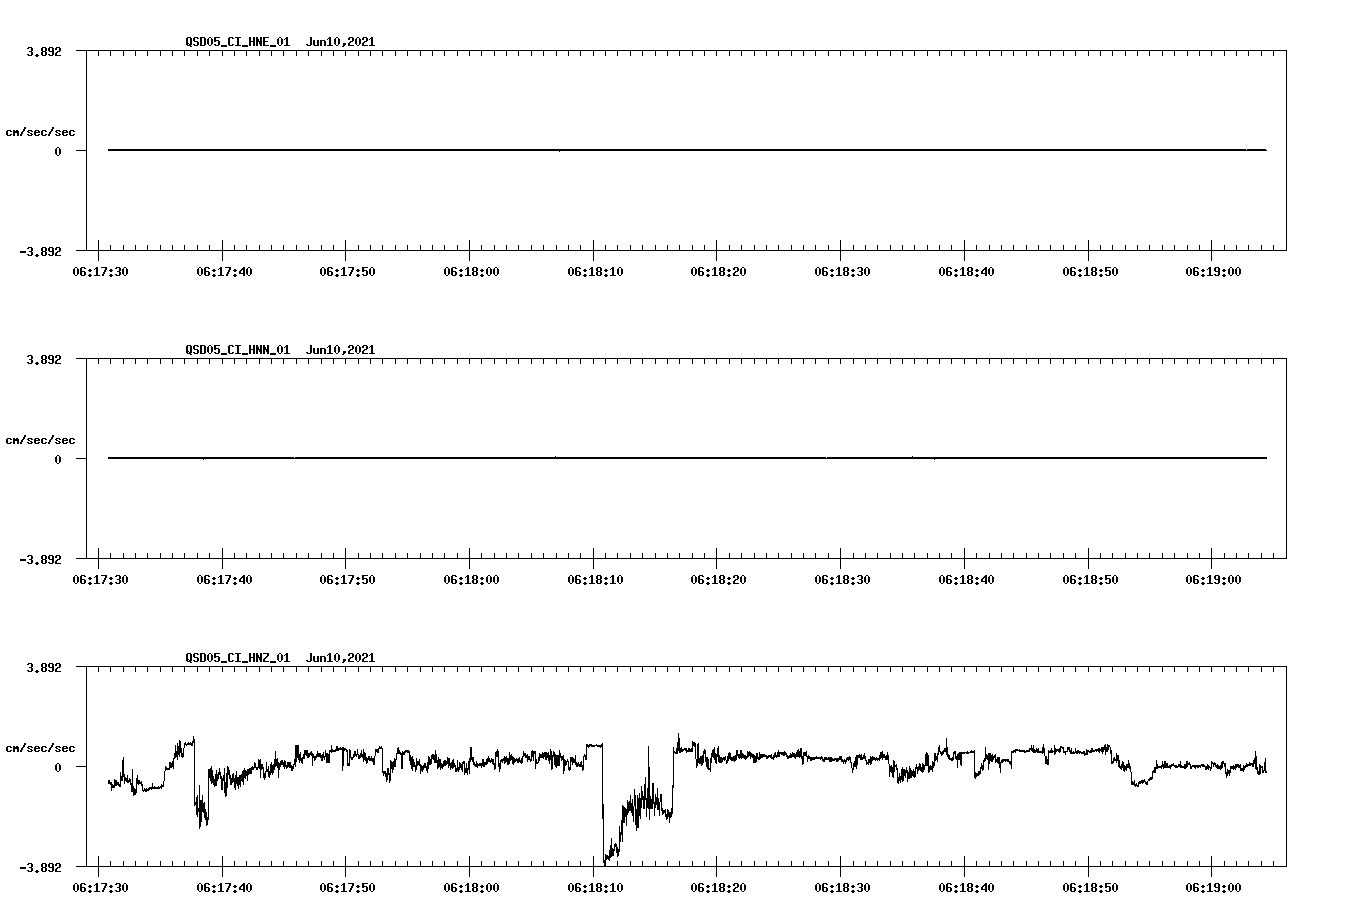Select 06:17:30 time label under HNN plot
Screen dimensions: 1358x924
pos(99,580)
